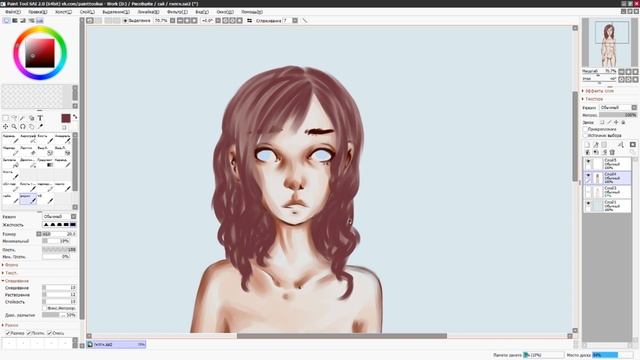Toggle the Размер pressure checkbox
Image resolution: width=640 pixels, height=360 pixels.
click(8, 333)
